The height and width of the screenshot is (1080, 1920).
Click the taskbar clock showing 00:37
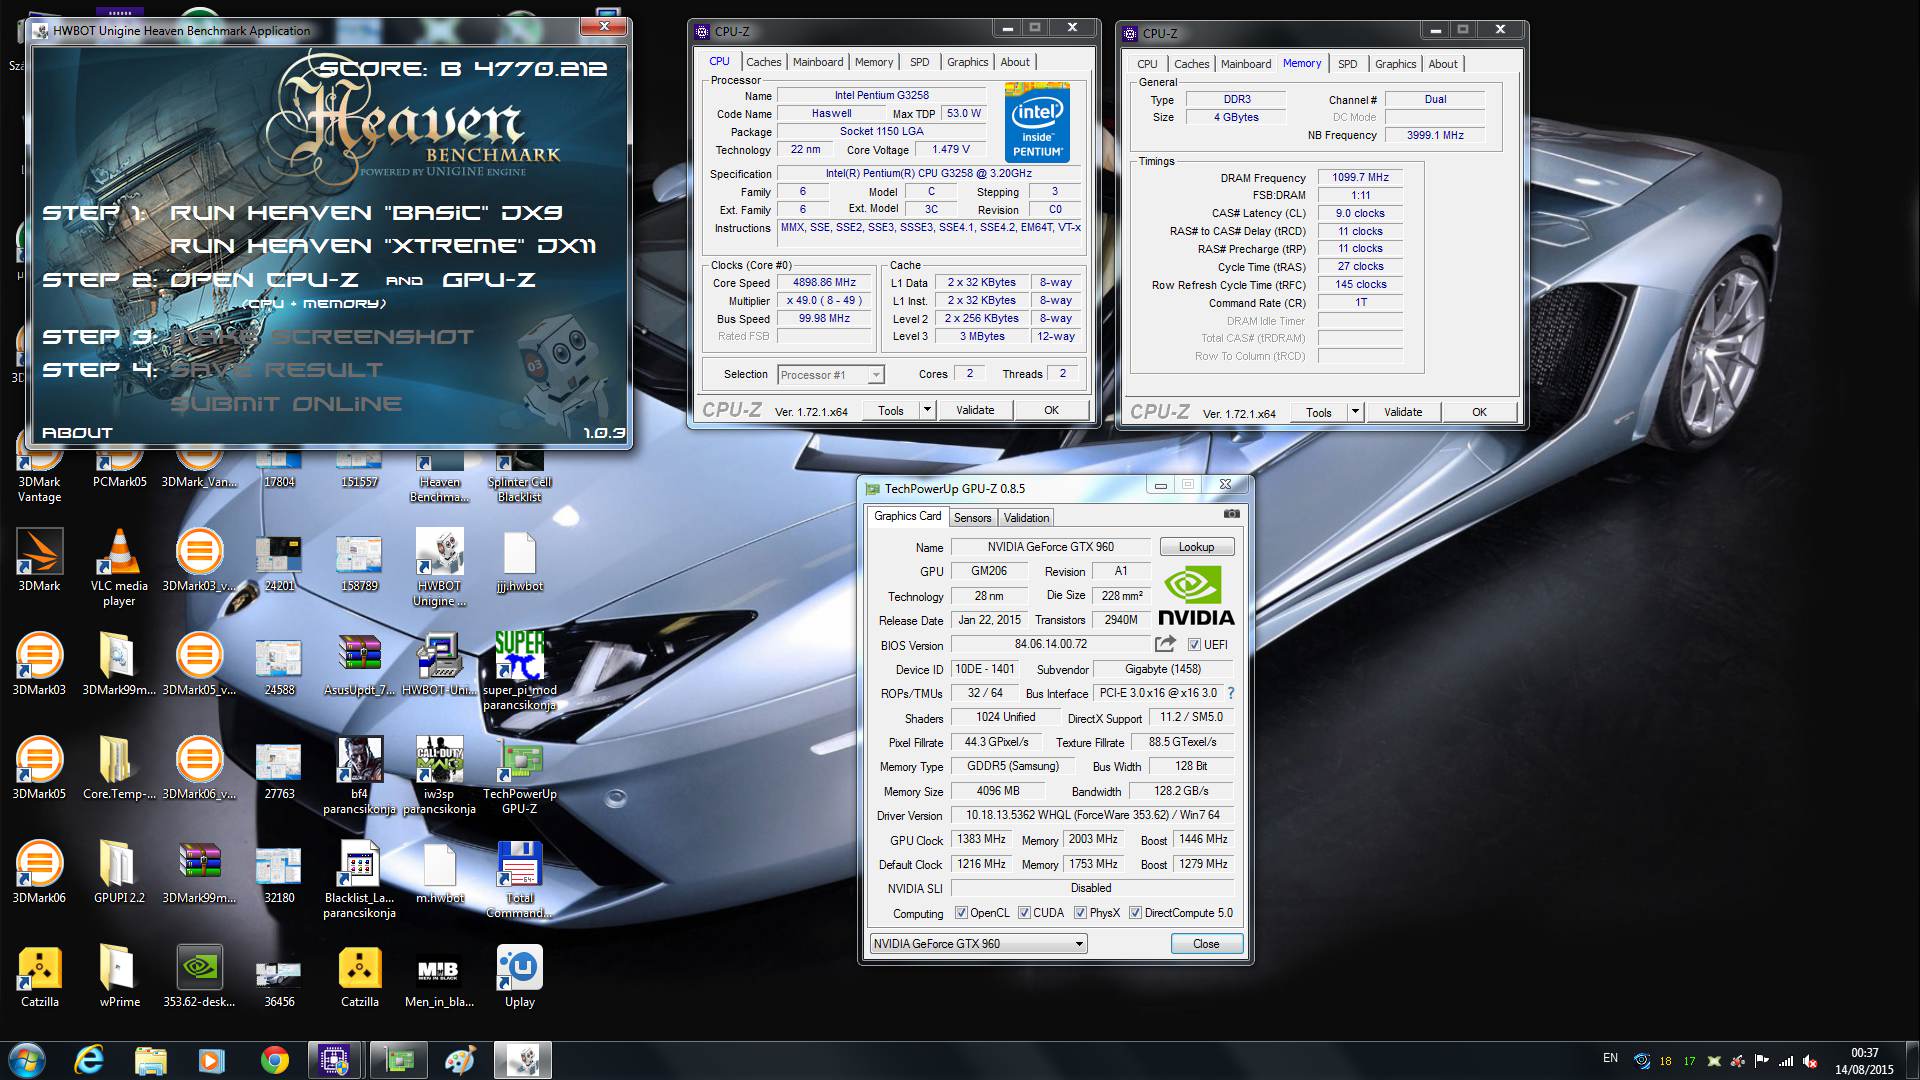coord(1864,1053)
